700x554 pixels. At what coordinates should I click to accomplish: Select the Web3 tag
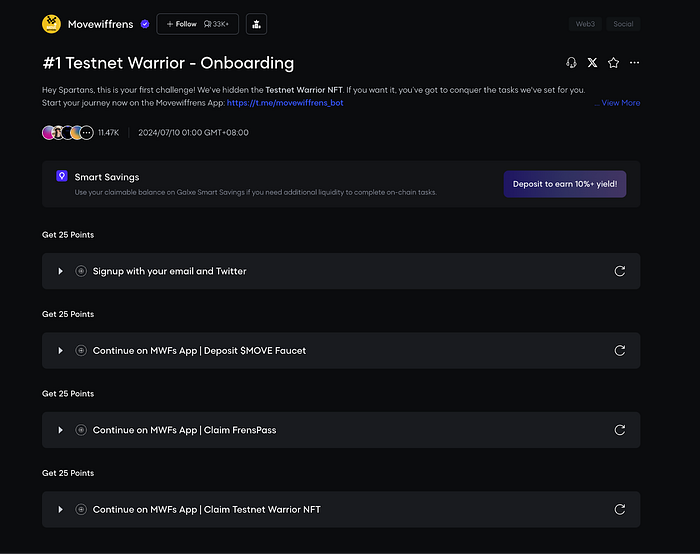point(585,24)
